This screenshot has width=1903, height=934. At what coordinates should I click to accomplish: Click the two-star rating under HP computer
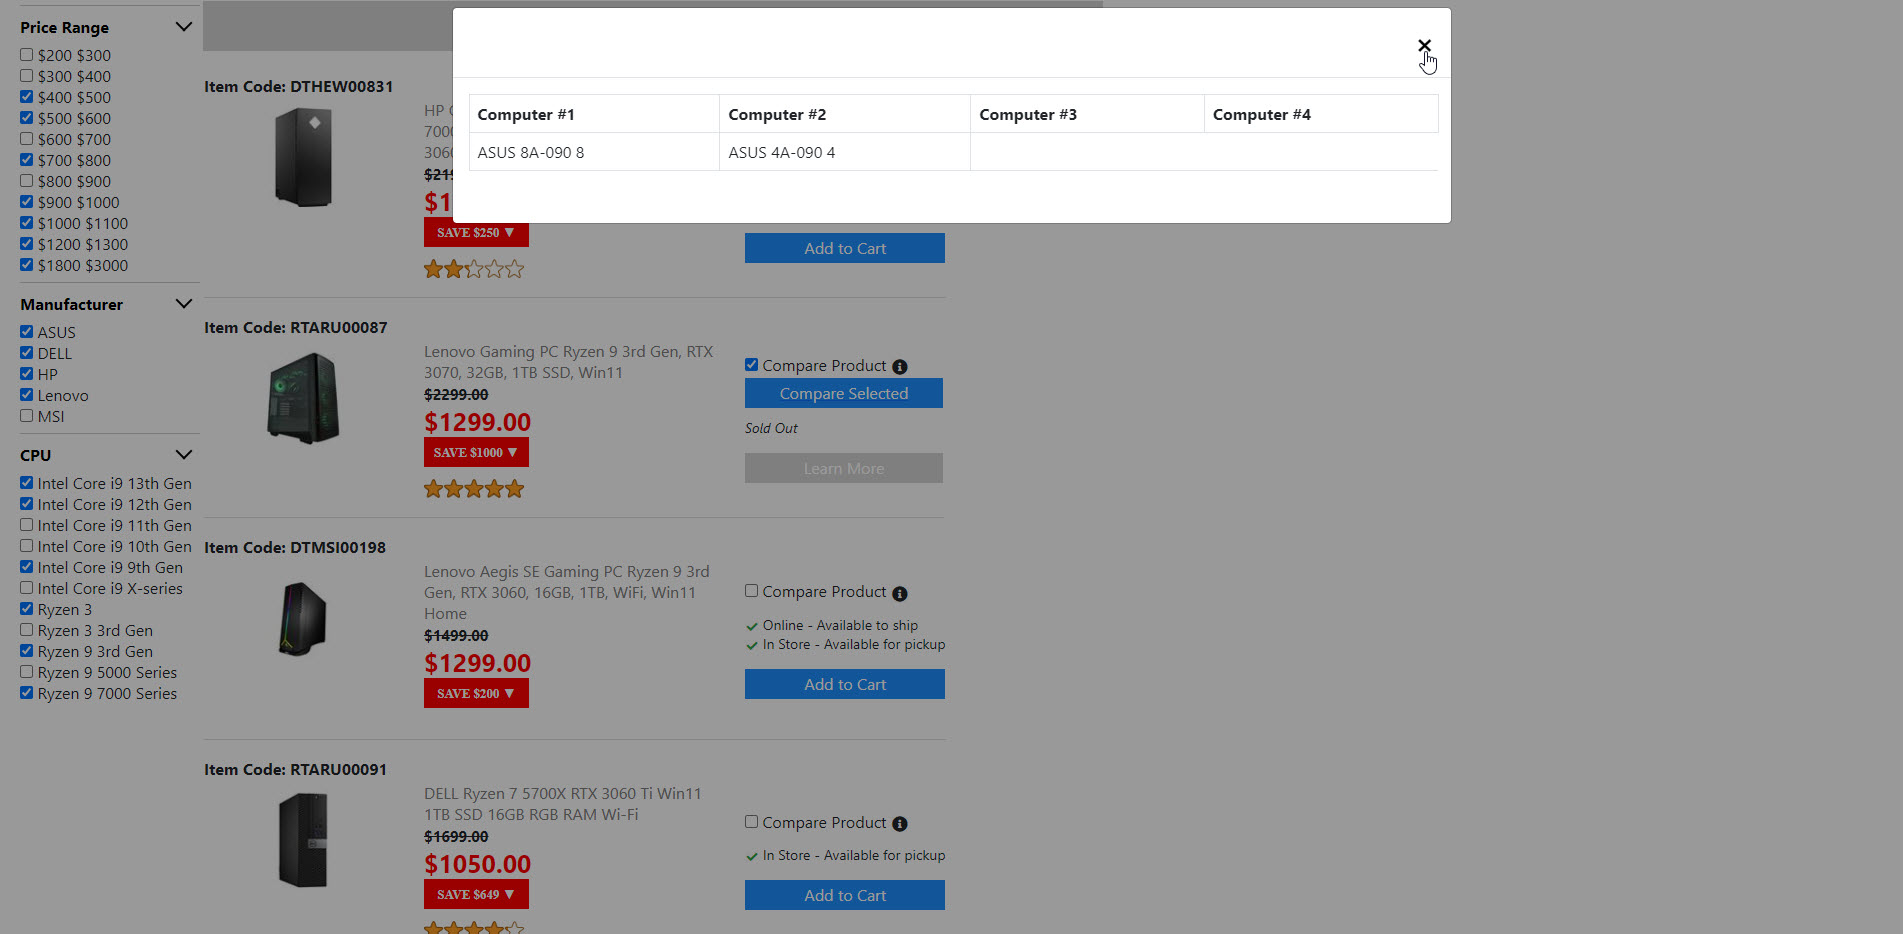click(x=474, y=269)
